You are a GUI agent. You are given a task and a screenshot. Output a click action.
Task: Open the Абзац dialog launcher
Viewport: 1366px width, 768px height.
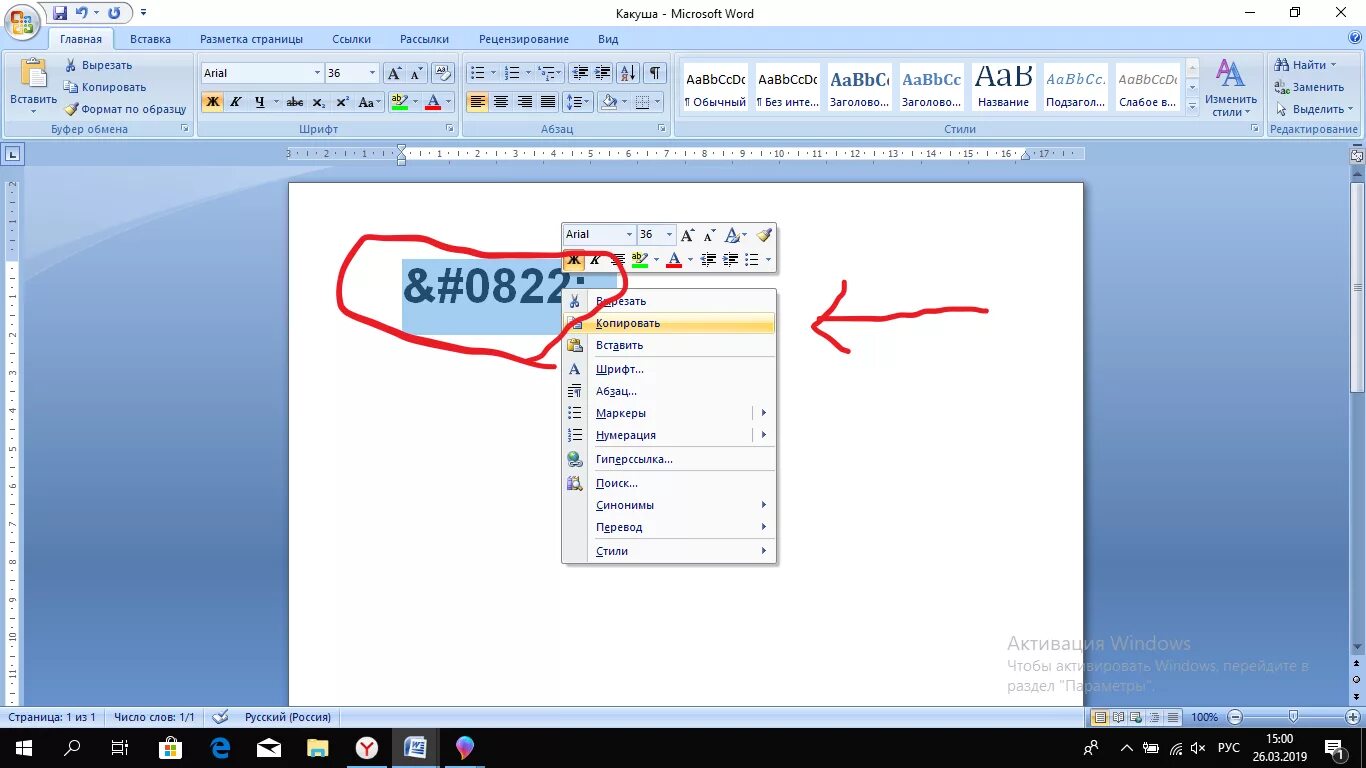[x=662, y=129]
